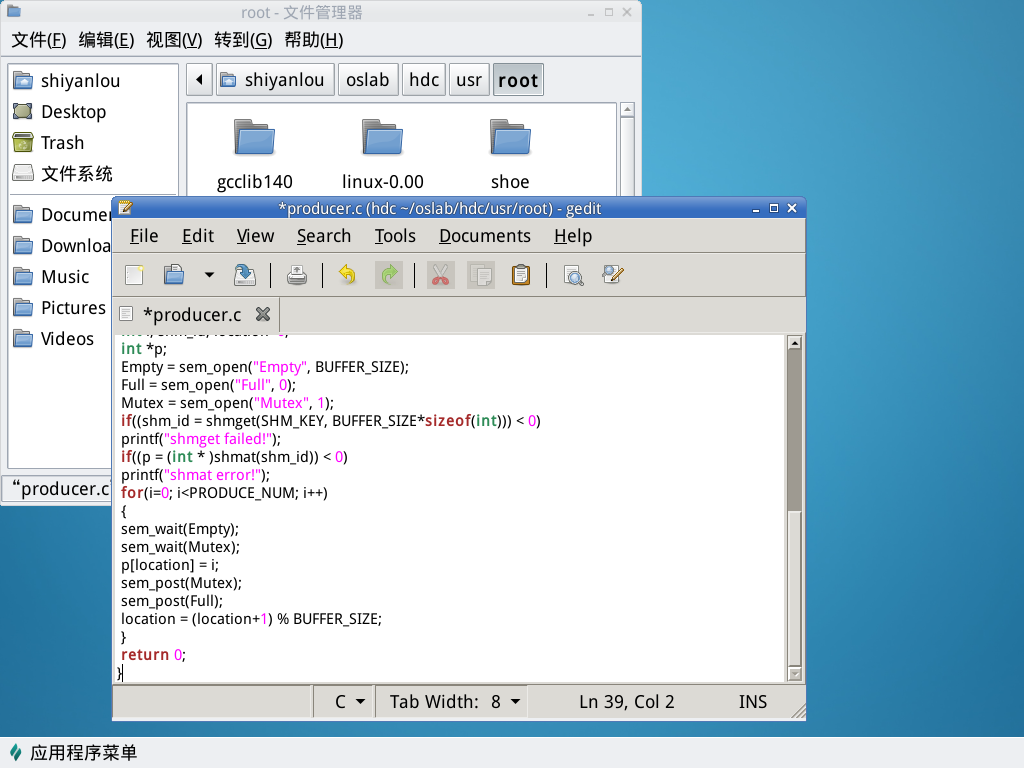Toggle INS insert mode in the status bar
Image resolution: width=1024 pixels, height=768 pixels.
tap(752, 702)
